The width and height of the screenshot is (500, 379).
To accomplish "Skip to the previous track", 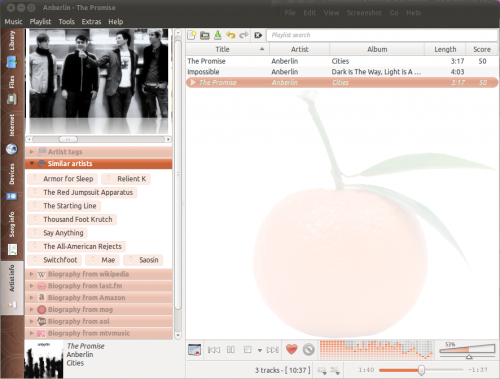I will click(x=214, y=350).
